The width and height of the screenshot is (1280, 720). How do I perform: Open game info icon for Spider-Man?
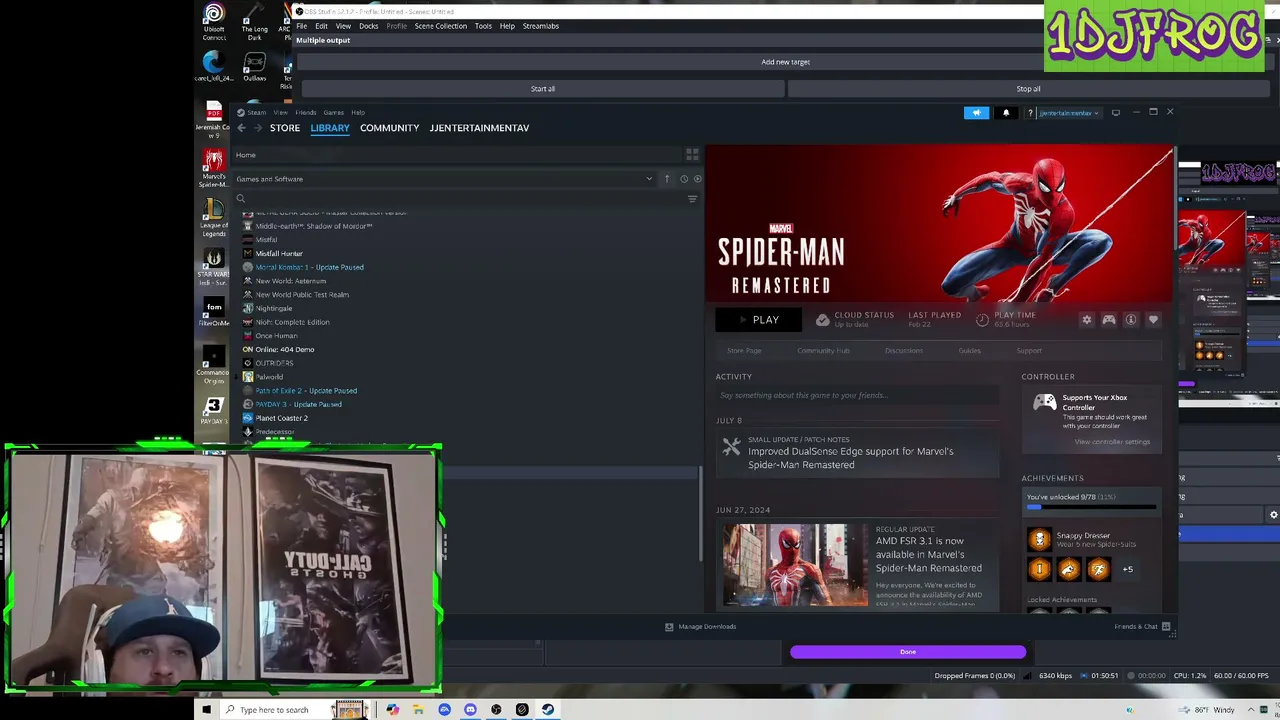(x=1131, y=320)
